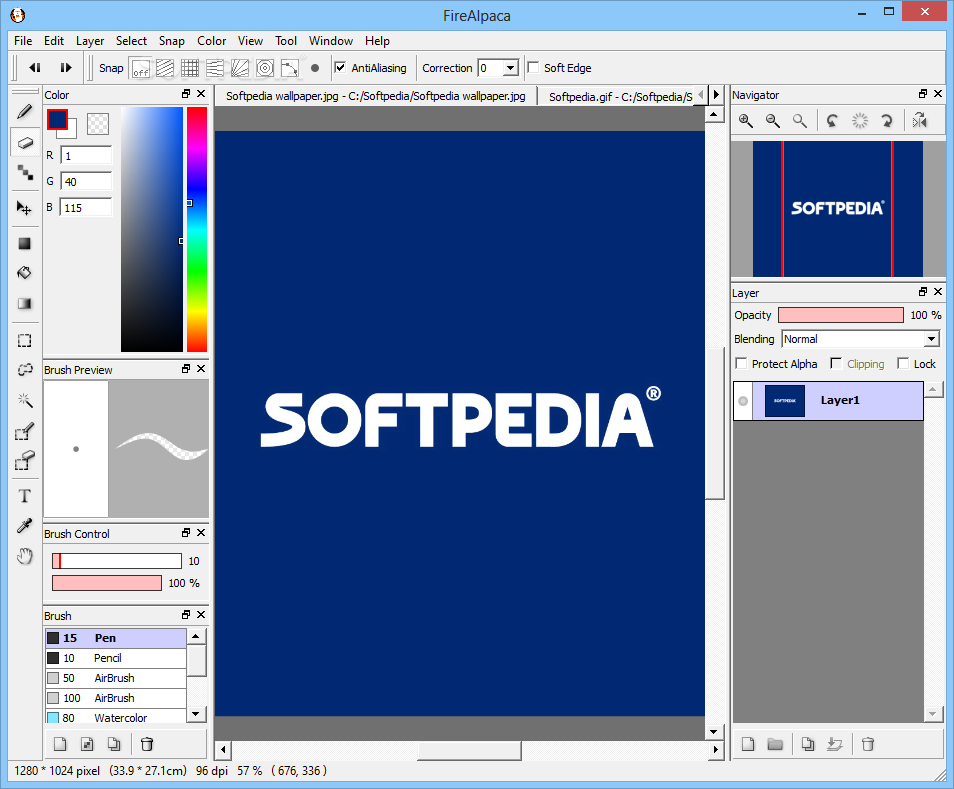Select the Bucket fill tool
Screen dimensions: 954x789
[x=24, y=273]
